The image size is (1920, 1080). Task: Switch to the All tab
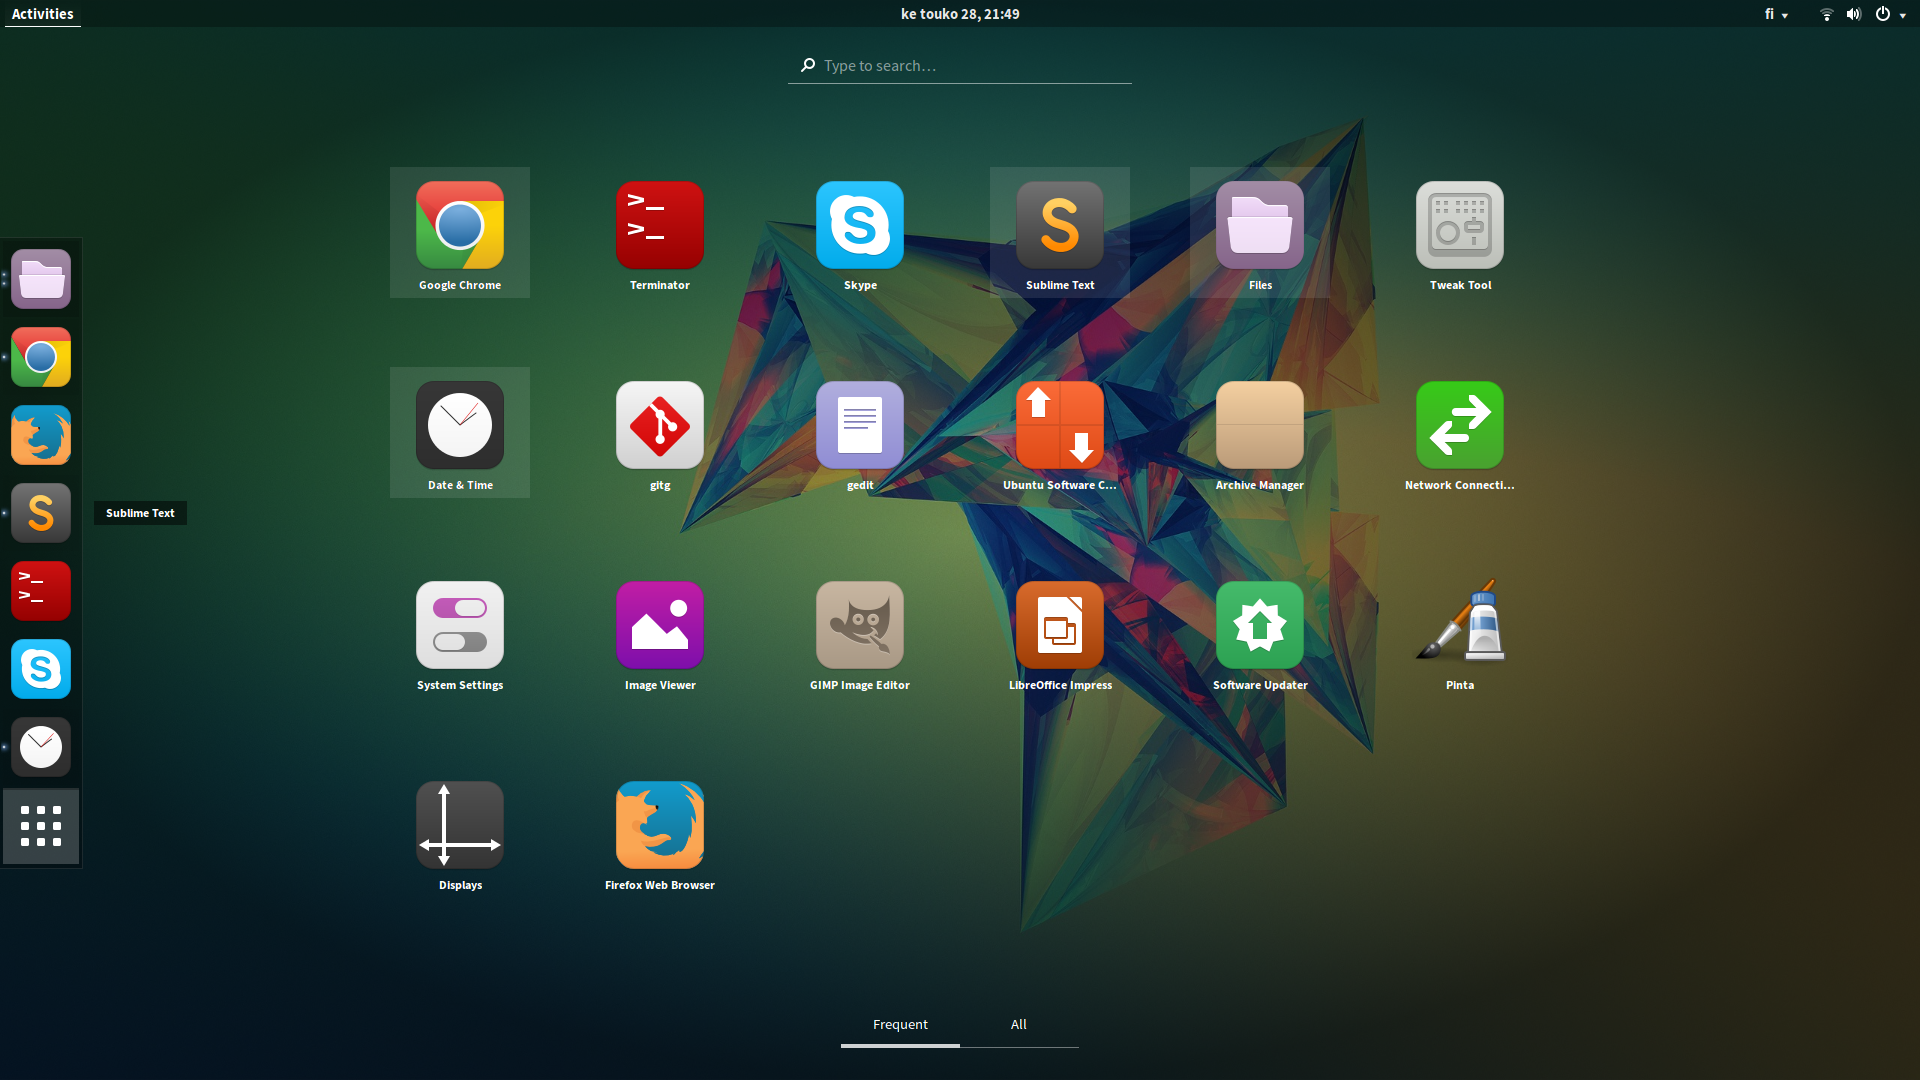[x=1018, y=1024]
